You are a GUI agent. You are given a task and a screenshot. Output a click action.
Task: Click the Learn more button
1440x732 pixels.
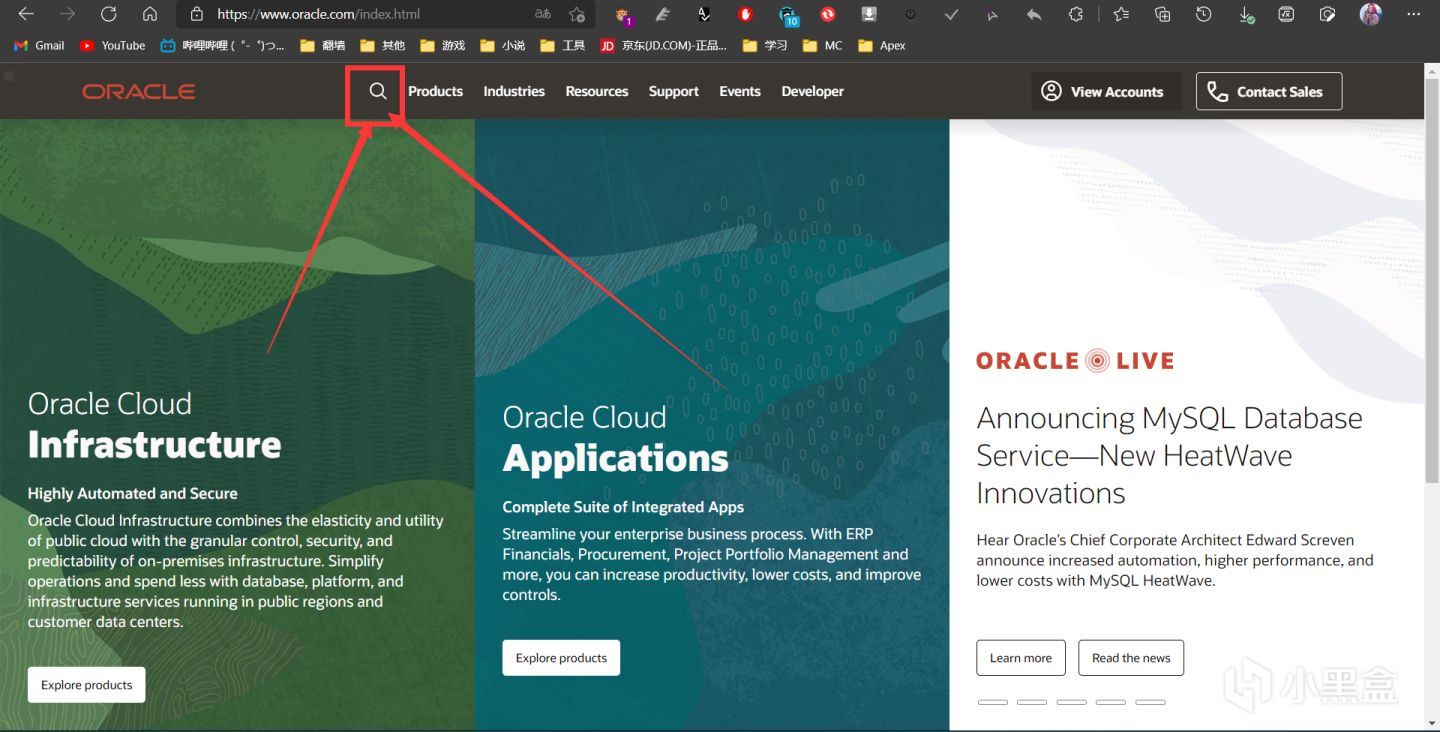point(1021,658)
